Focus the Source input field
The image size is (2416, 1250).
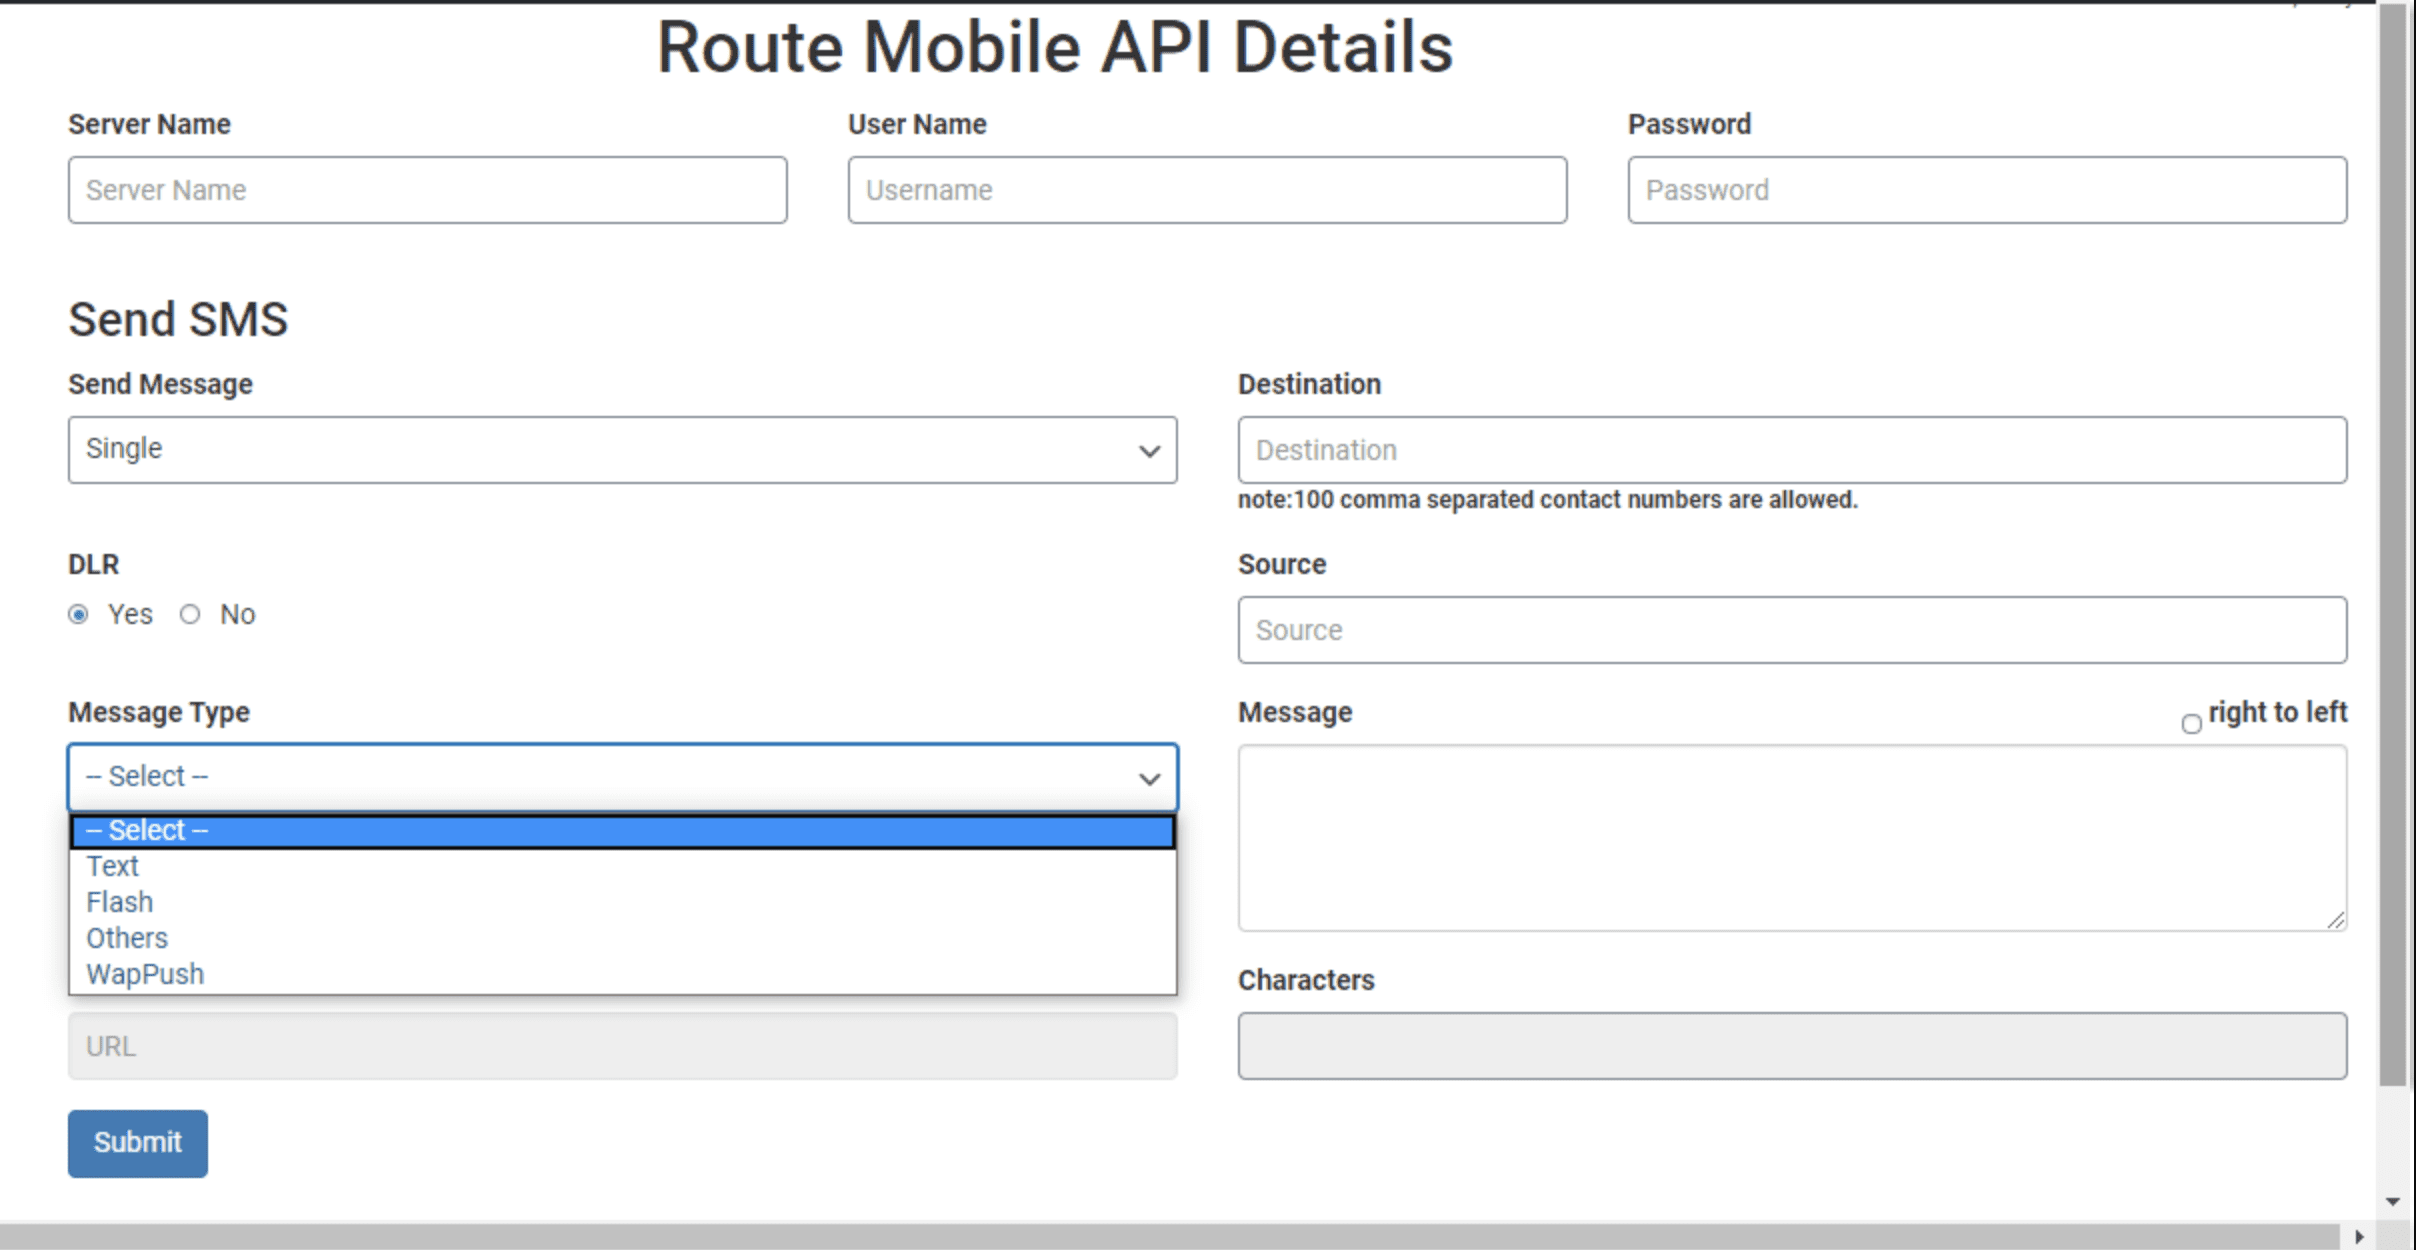[1791, 630]
